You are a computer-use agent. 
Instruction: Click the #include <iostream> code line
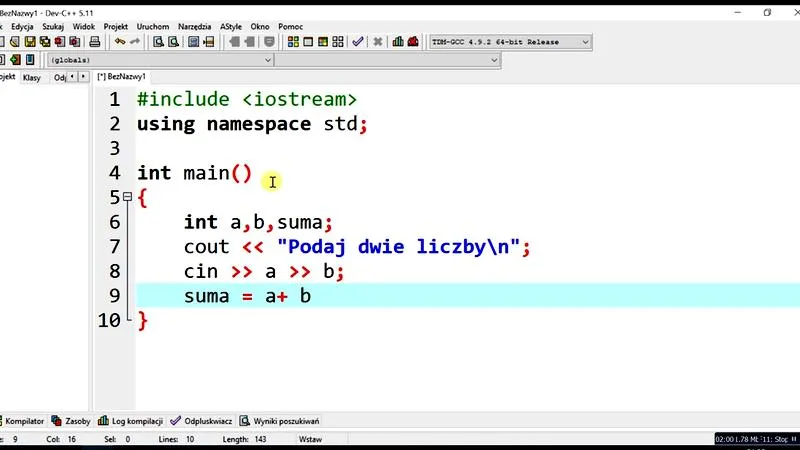pos(247,99)
